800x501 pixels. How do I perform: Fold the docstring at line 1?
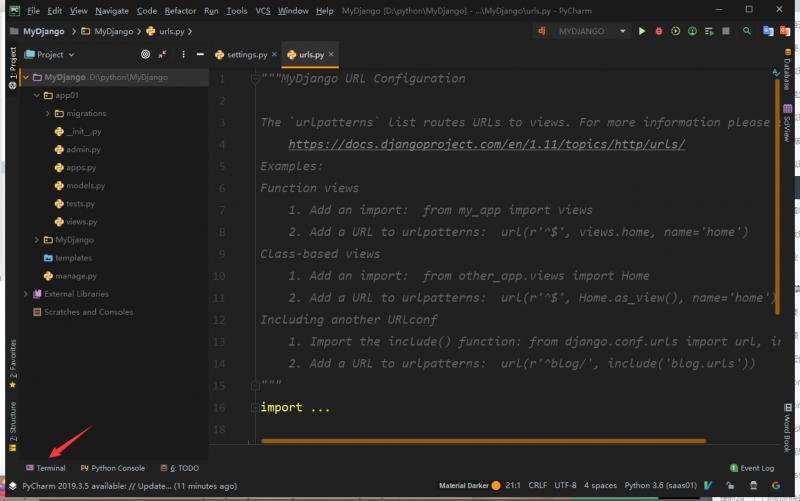254,79
